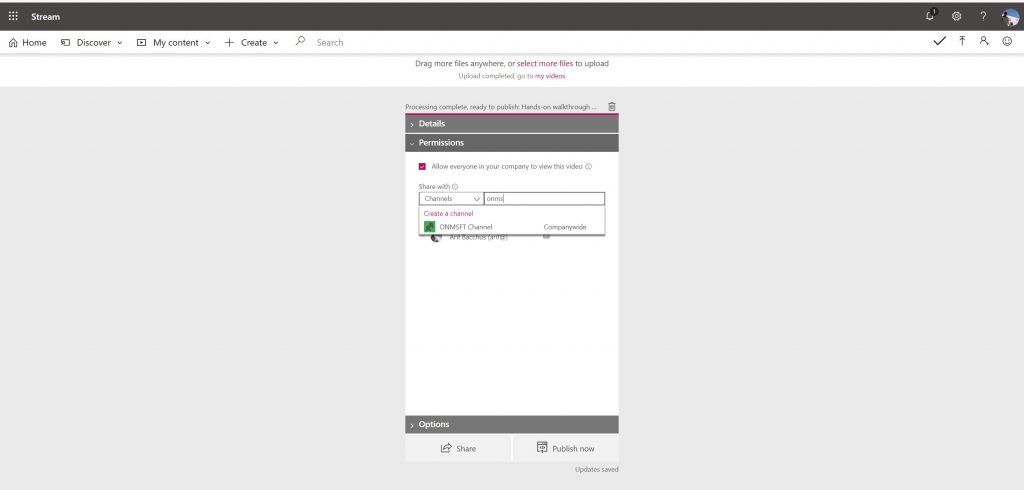
Task: Expand the Details section
Action: point(512,123)
